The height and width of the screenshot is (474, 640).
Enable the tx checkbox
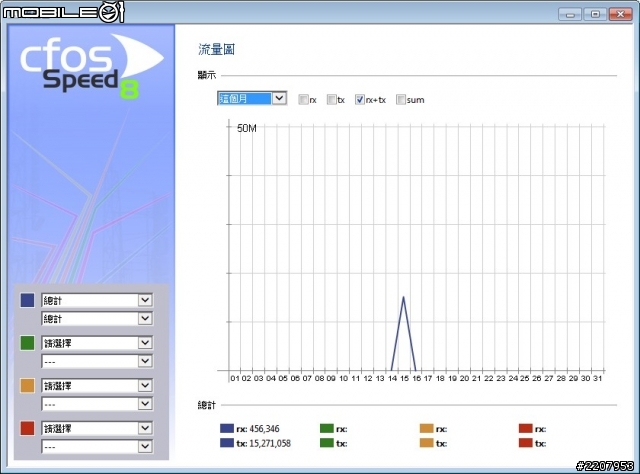(331, 100)
